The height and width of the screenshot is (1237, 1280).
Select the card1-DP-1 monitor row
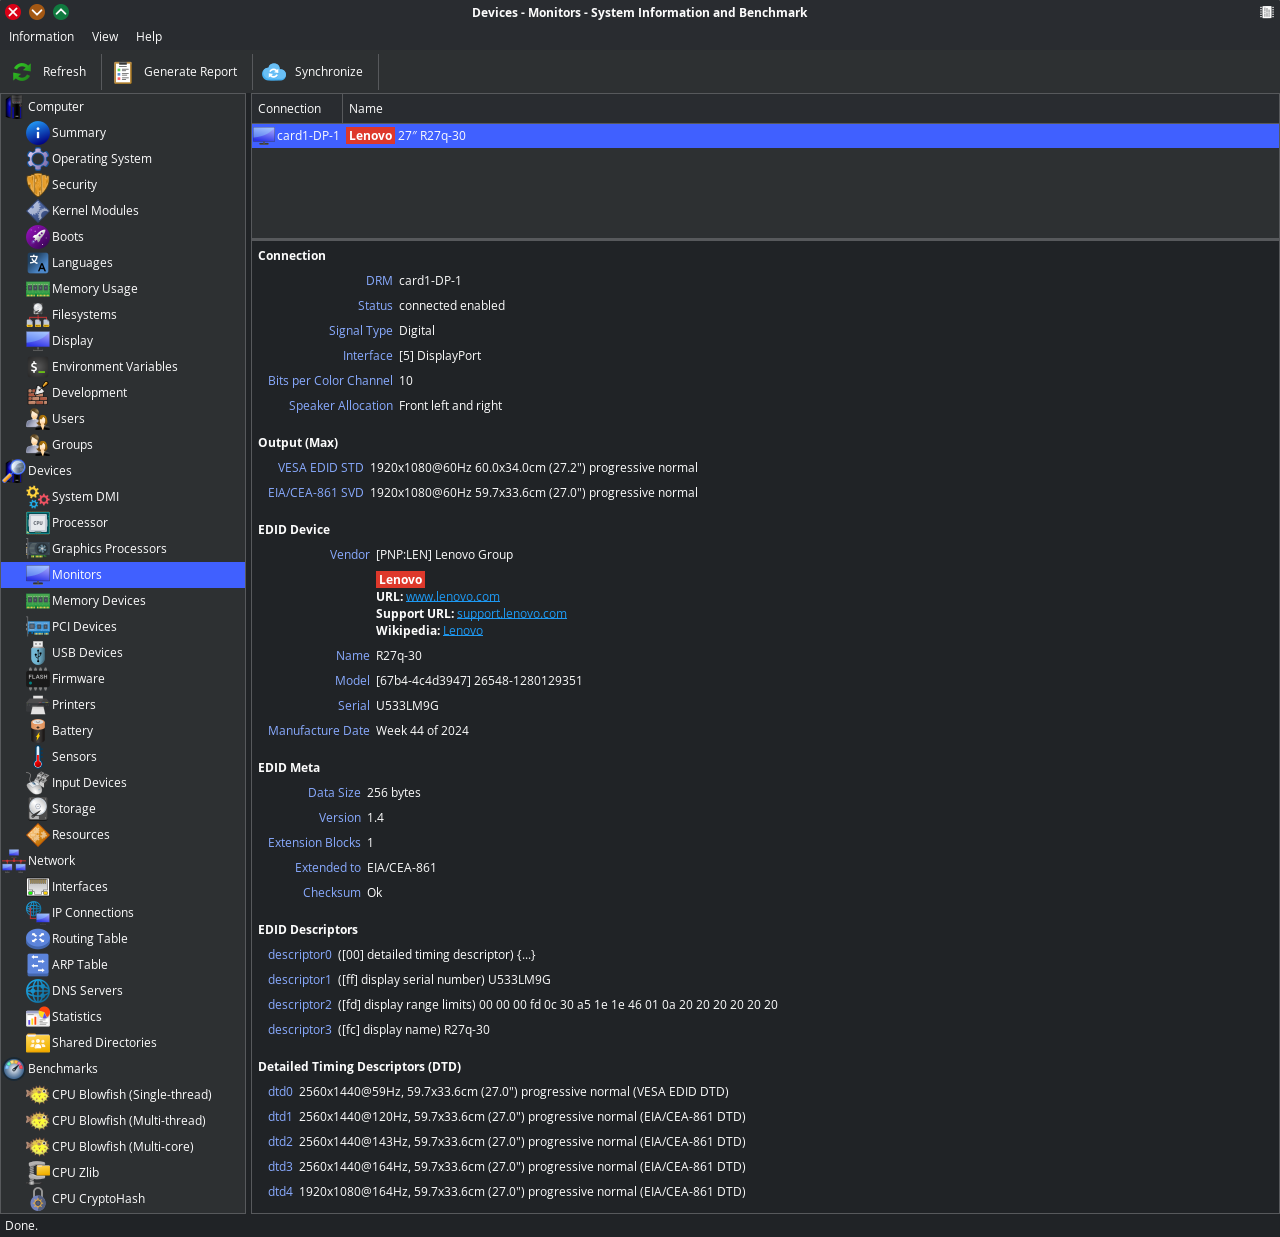coord(308,136)
